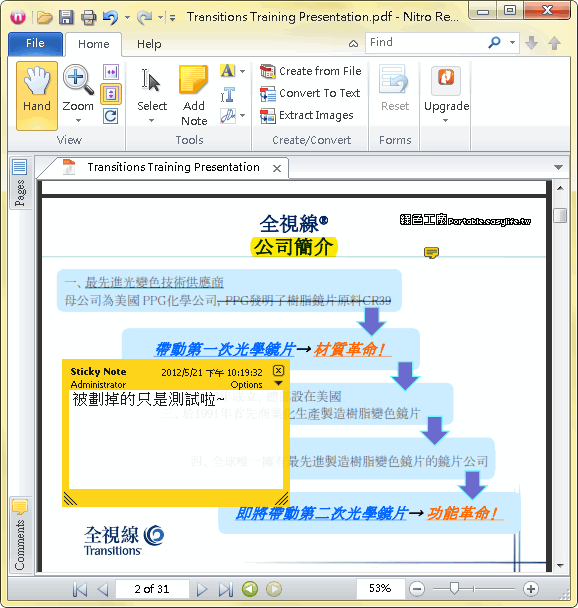
Task: Save the document with floppy icon
Action: 66,17
